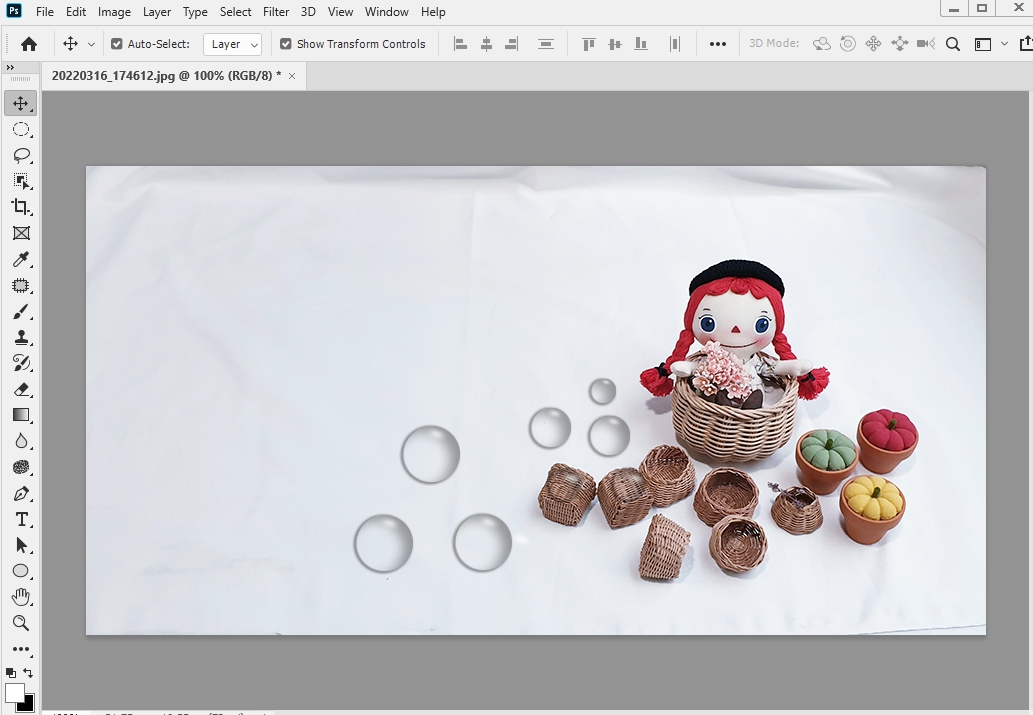Screen dimensions: 1033x715
Task: Select the Hand tool
Action: (x=20, y=597)
